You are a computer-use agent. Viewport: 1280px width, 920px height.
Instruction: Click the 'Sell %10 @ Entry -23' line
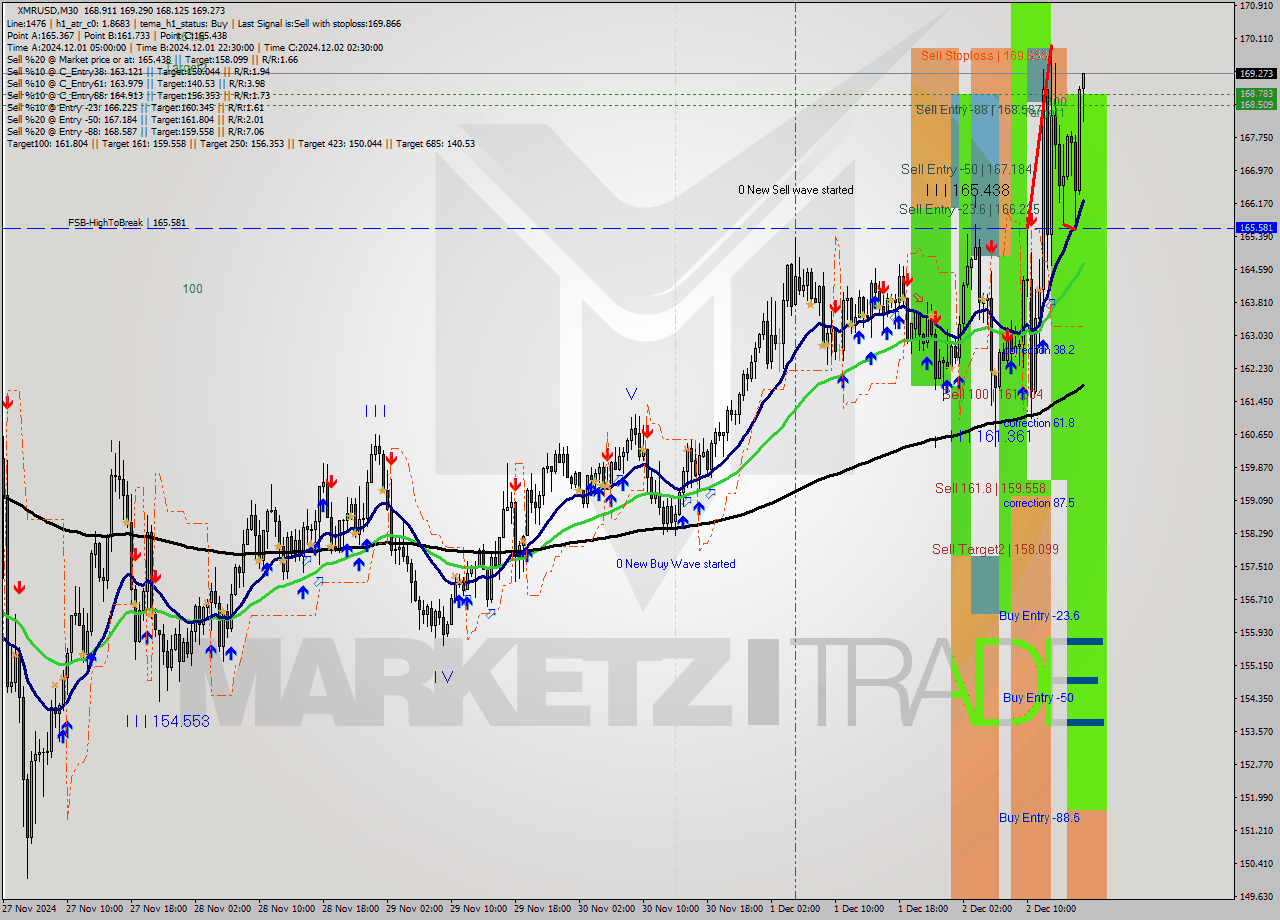pyautogui.click(x=135, y=107)
